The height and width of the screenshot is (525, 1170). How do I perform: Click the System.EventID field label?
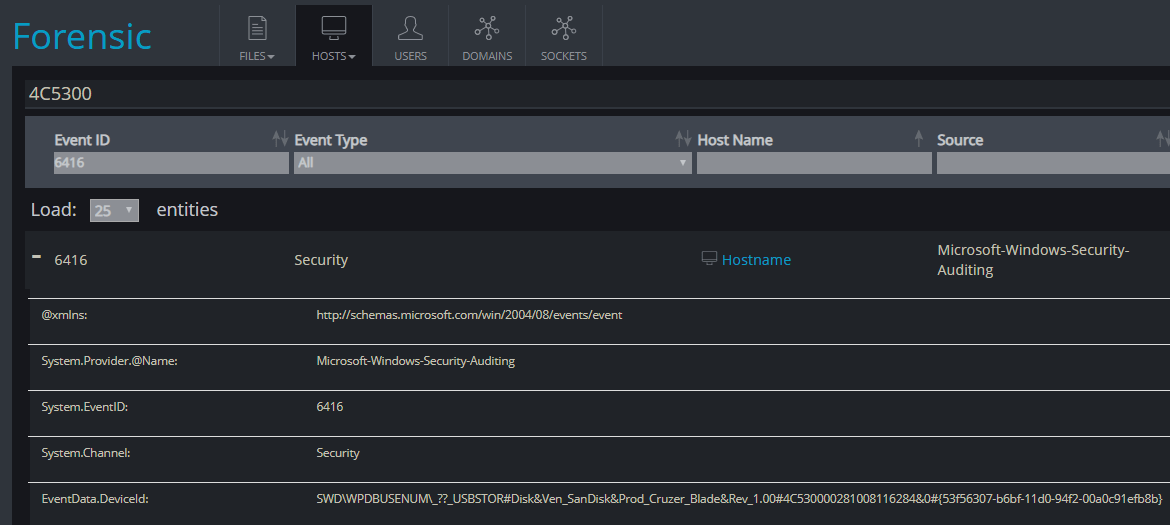click(84, 407)
